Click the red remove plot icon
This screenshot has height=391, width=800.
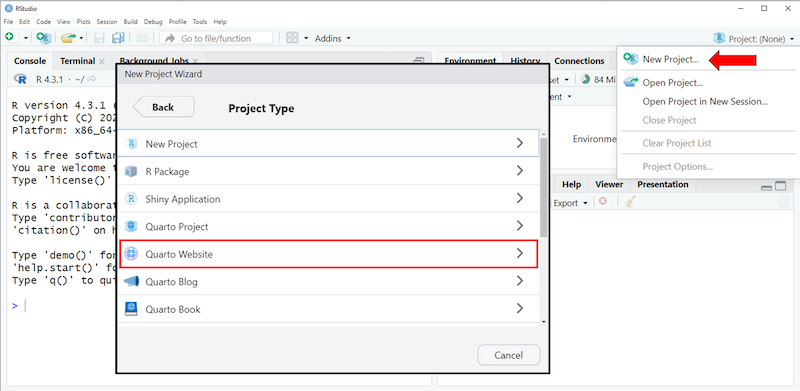603,202
